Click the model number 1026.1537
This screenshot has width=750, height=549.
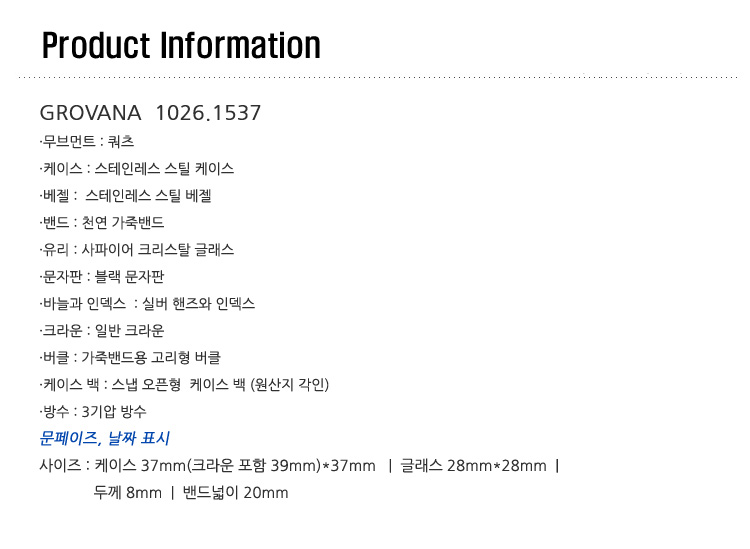pyautogui.click(x=209, y=113)
